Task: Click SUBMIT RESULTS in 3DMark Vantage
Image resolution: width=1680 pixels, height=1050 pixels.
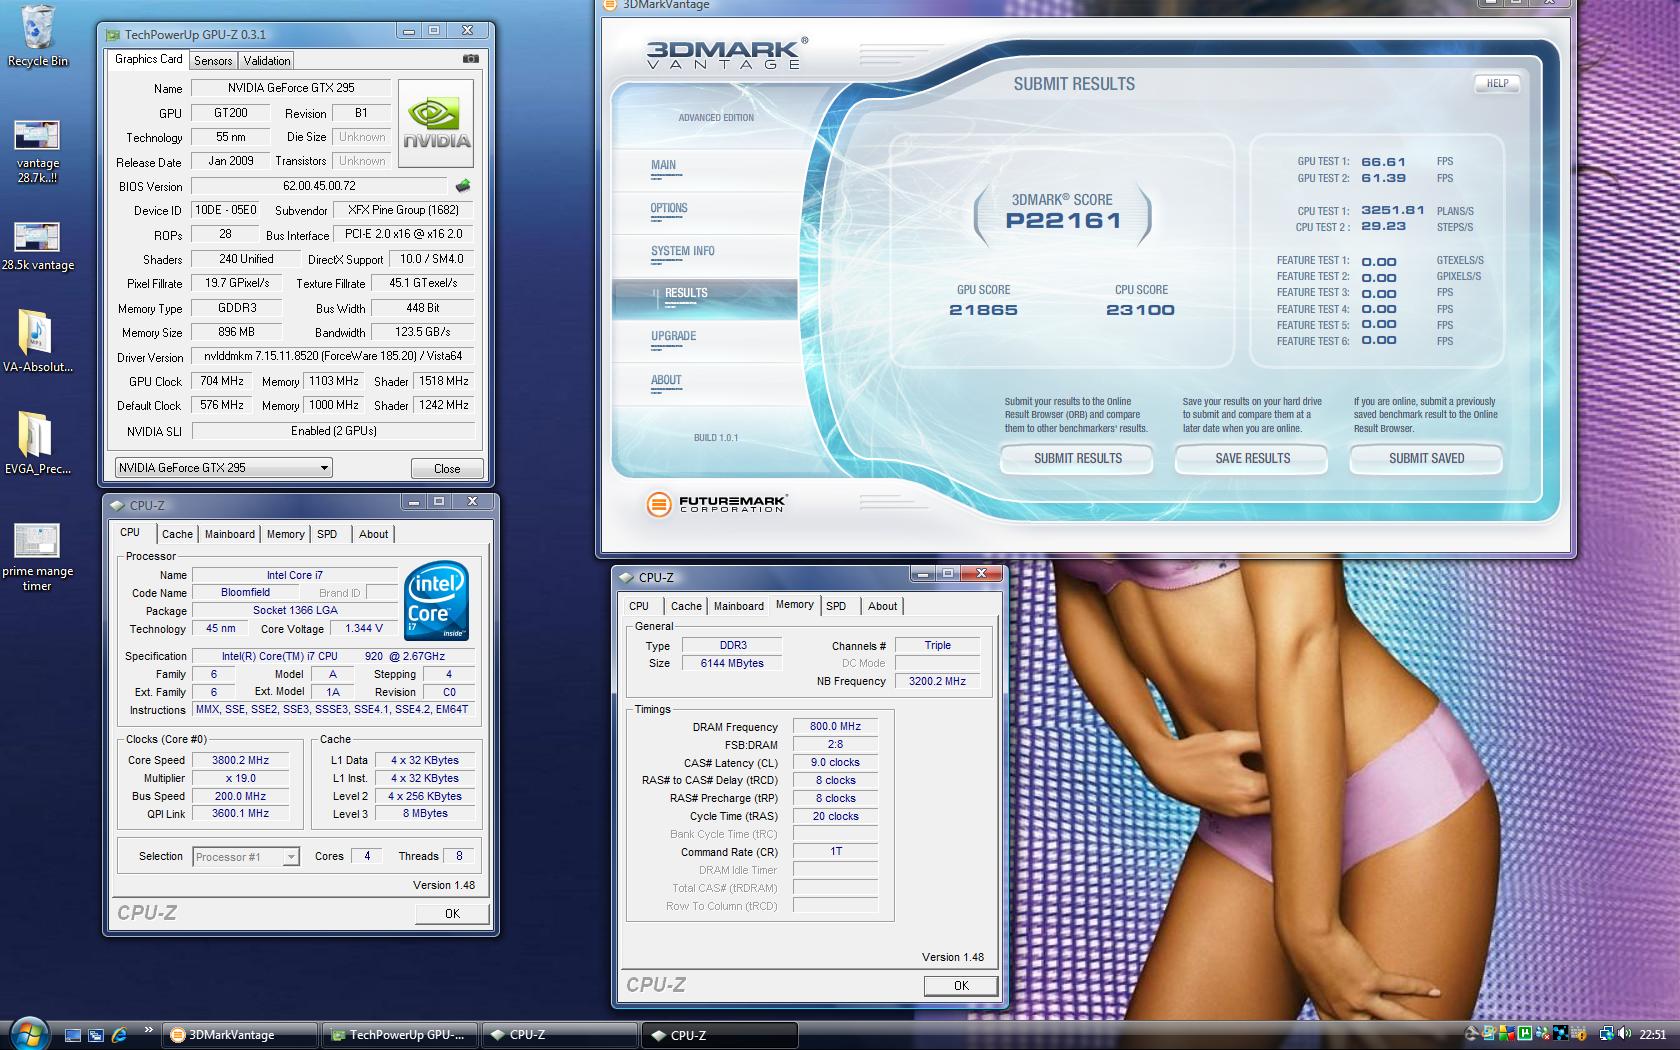Action: click(x=1078, y=458)
